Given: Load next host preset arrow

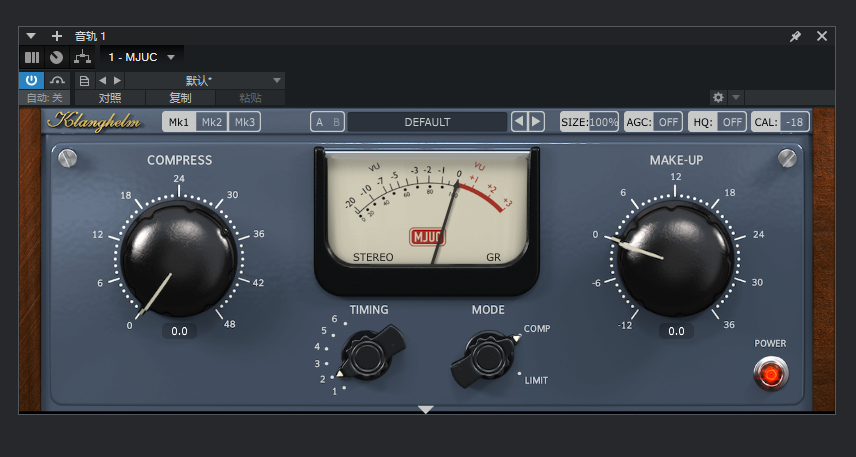Looking at the screenshot, I should (x=117, y=81).
